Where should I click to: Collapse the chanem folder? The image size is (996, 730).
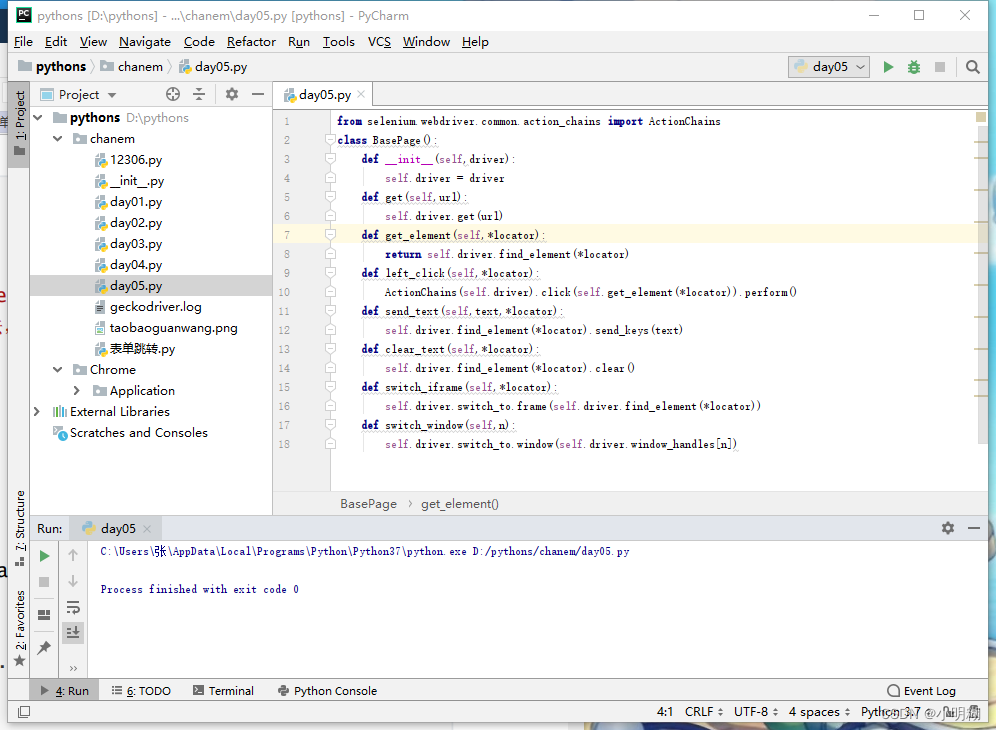pos(57,138)
